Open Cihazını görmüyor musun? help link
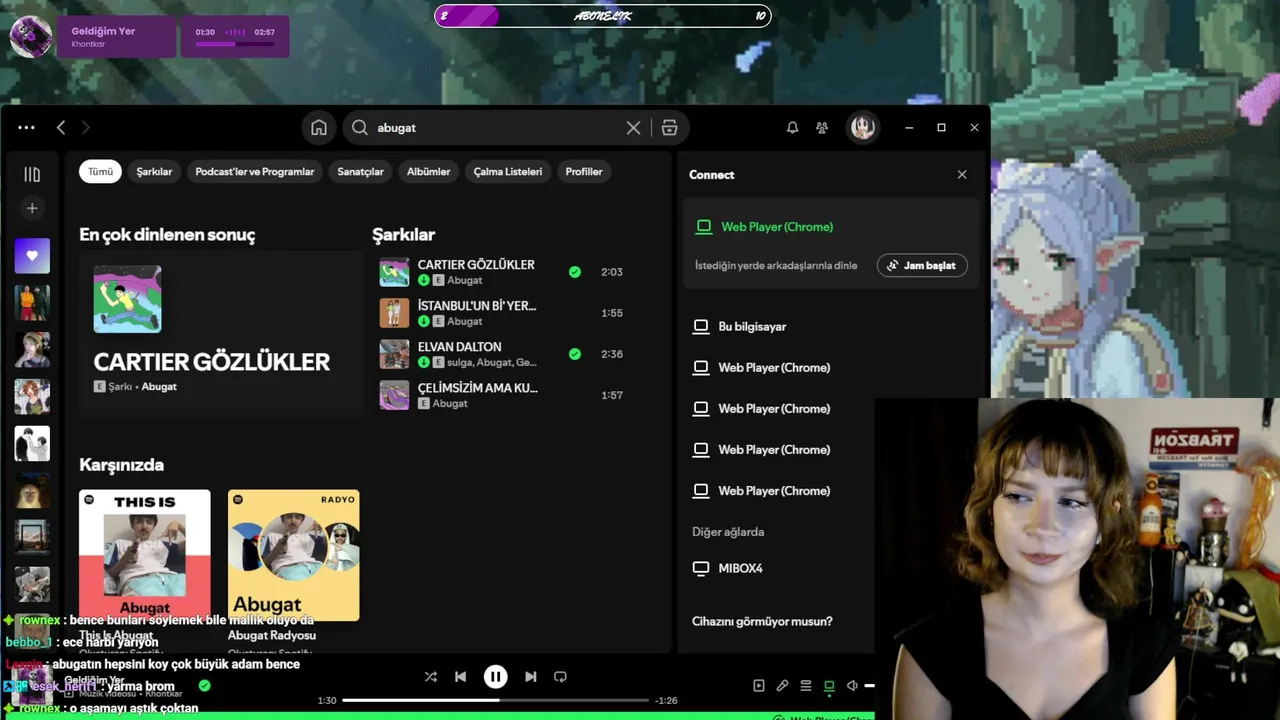 (762, 622)
